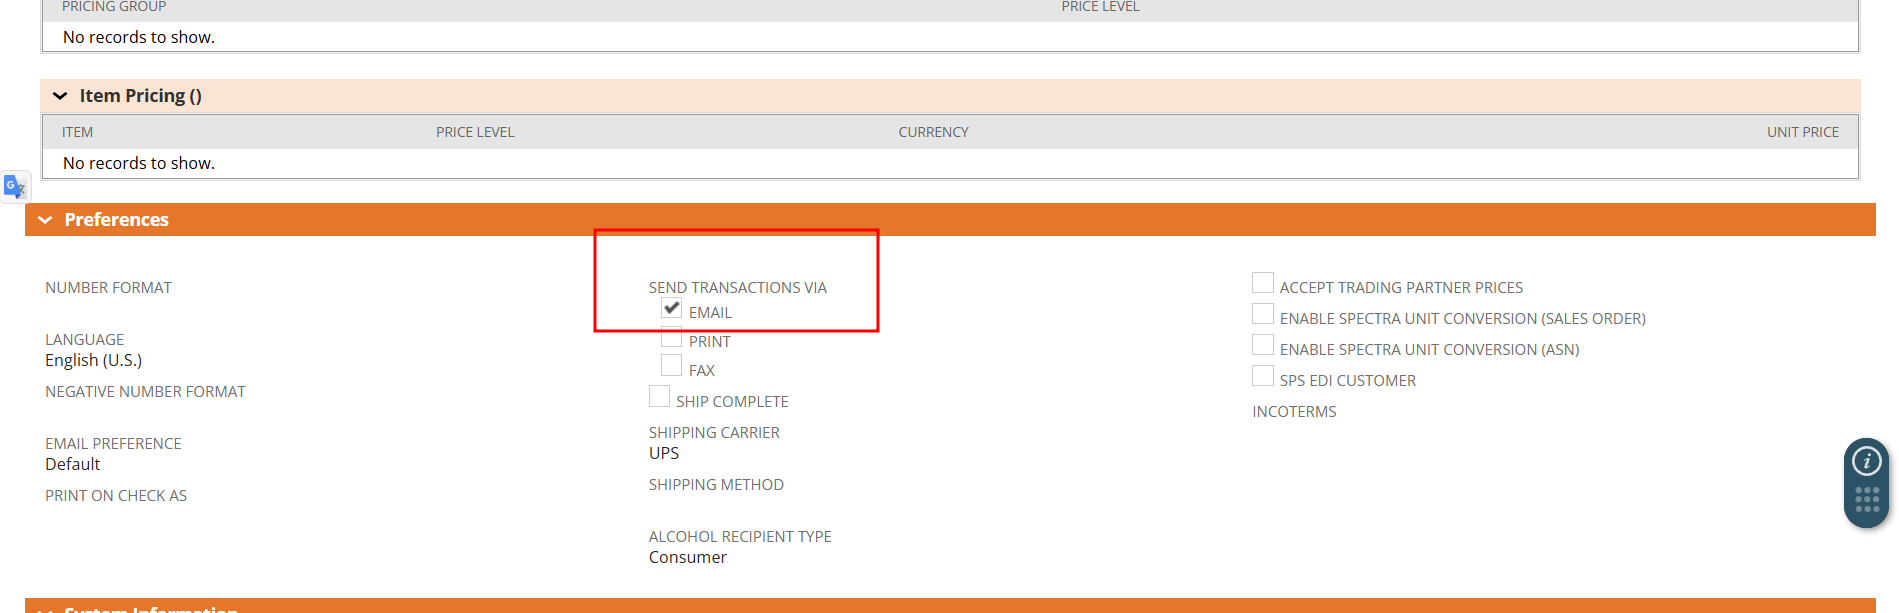Click the UPS shipping carrier value
Viewport: 1899px width, 613px height.
pyautogui.click(x=664, y=453)
